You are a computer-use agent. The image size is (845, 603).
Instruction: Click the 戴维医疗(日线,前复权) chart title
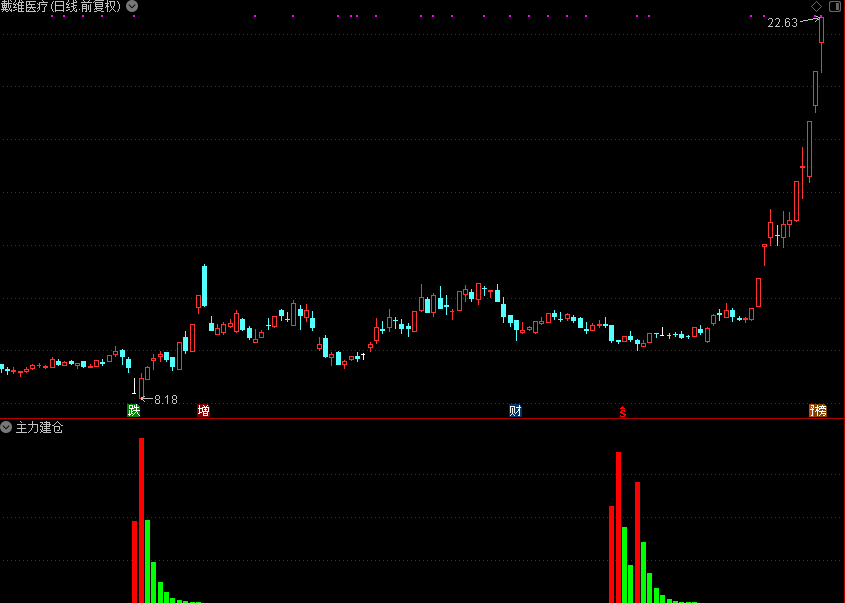61,6
